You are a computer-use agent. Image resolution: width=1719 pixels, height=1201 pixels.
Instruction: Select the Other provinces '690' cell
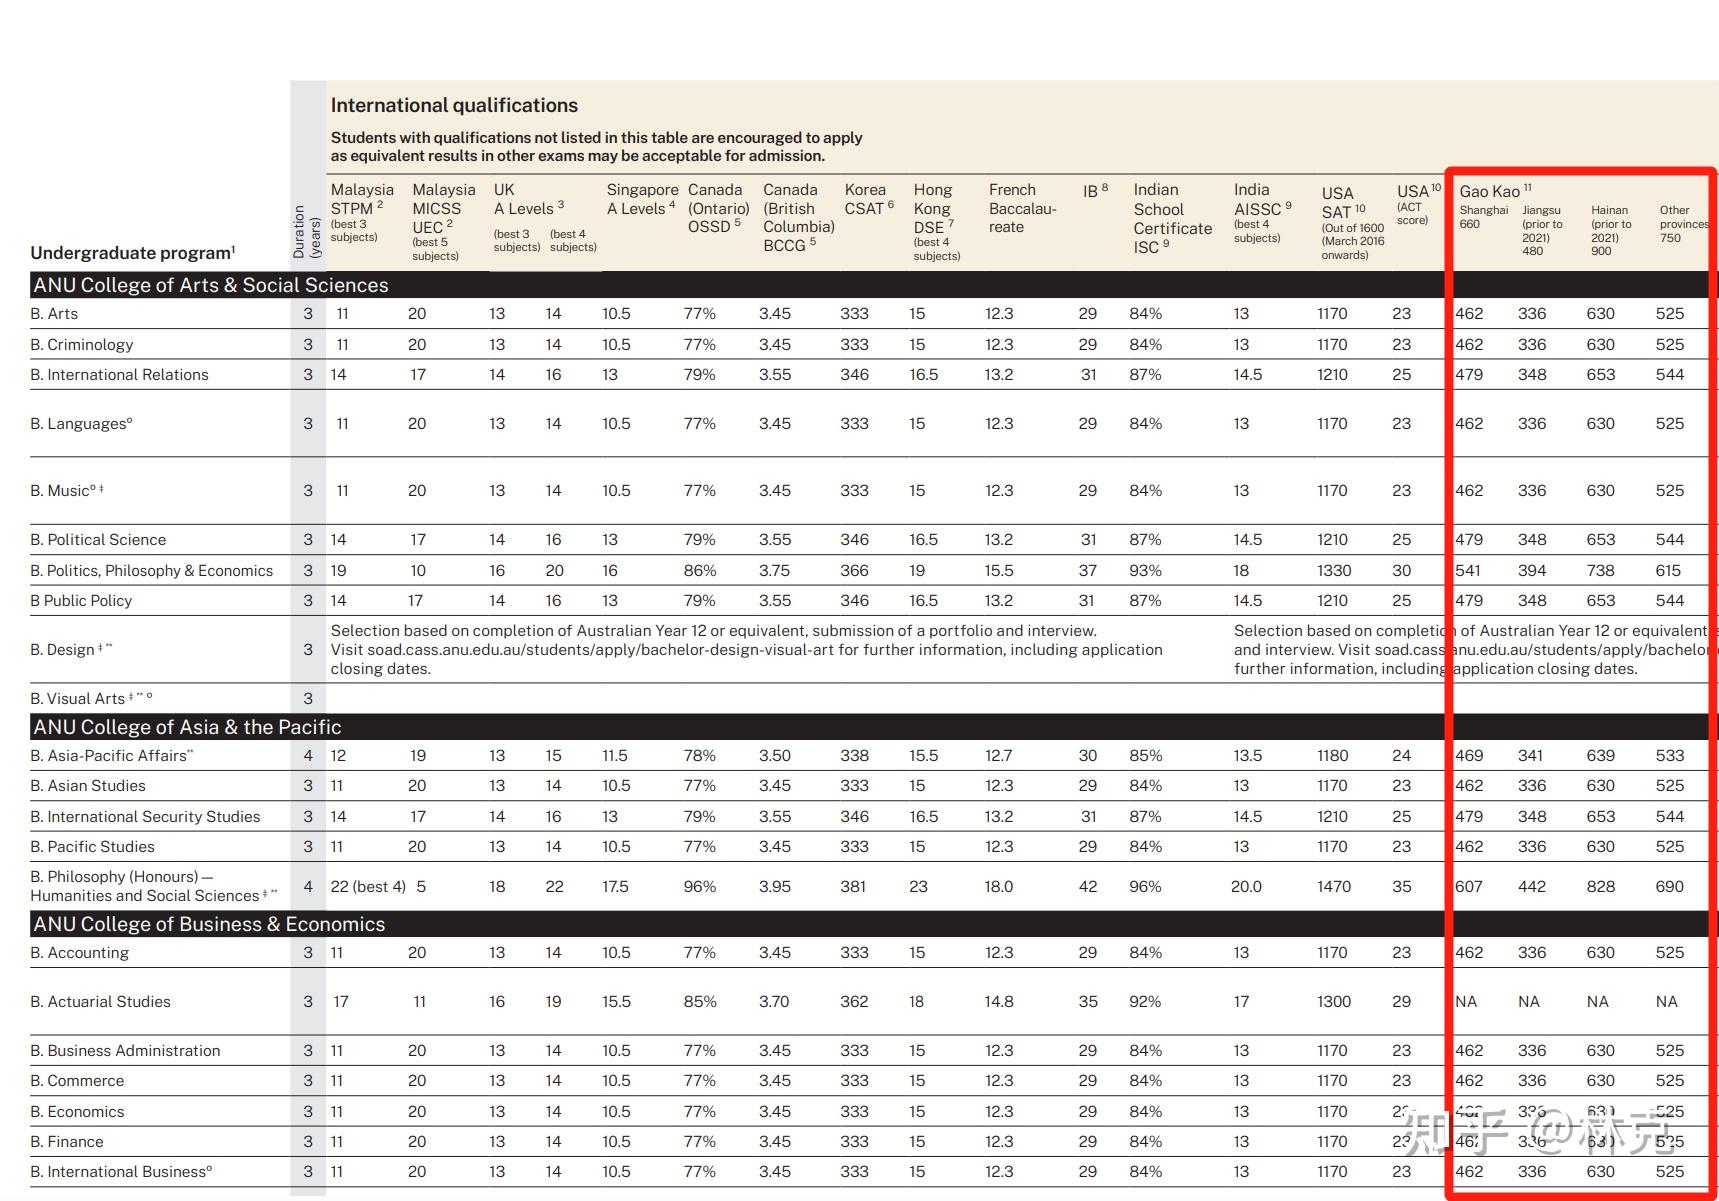[x=1669, y=886]
